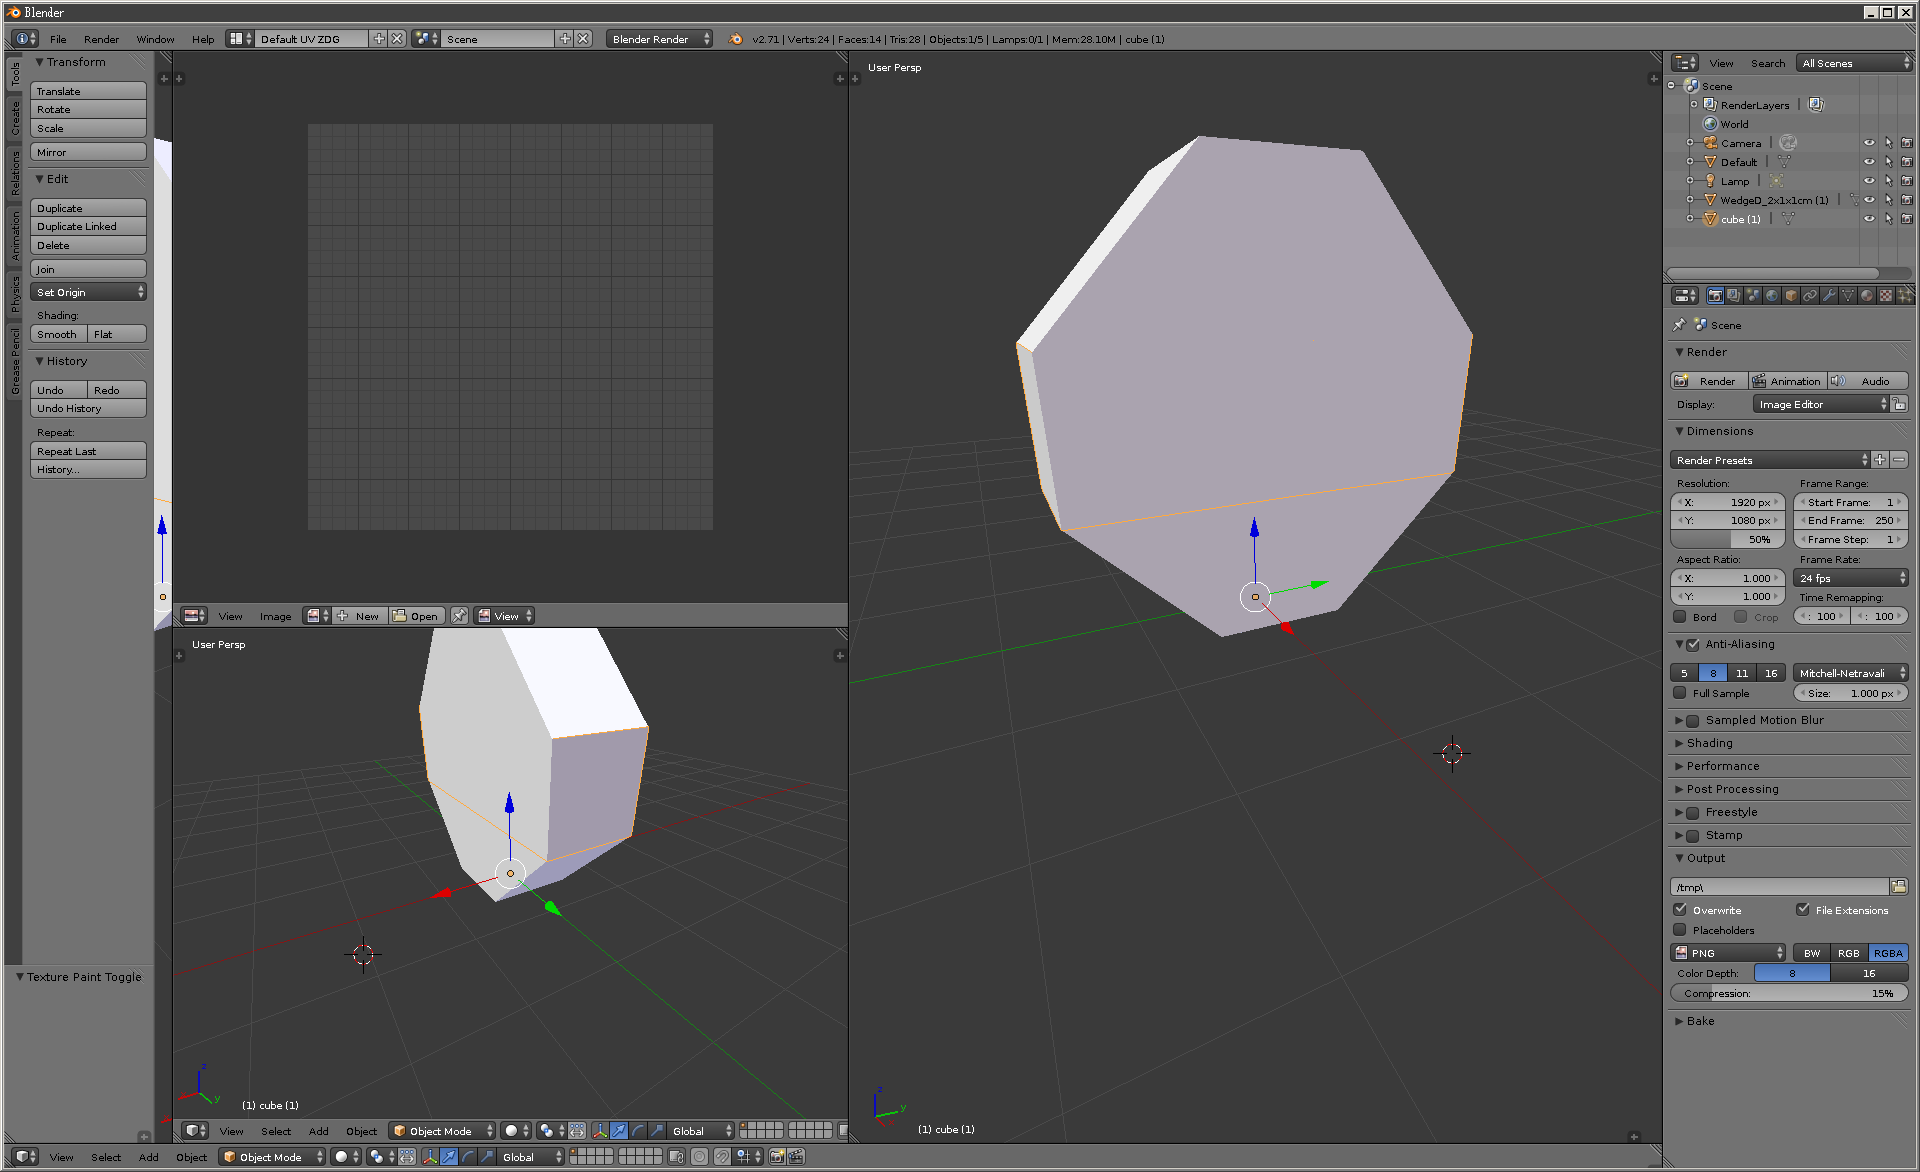Hide the Lamp object with eye icon

[1868, 181]
